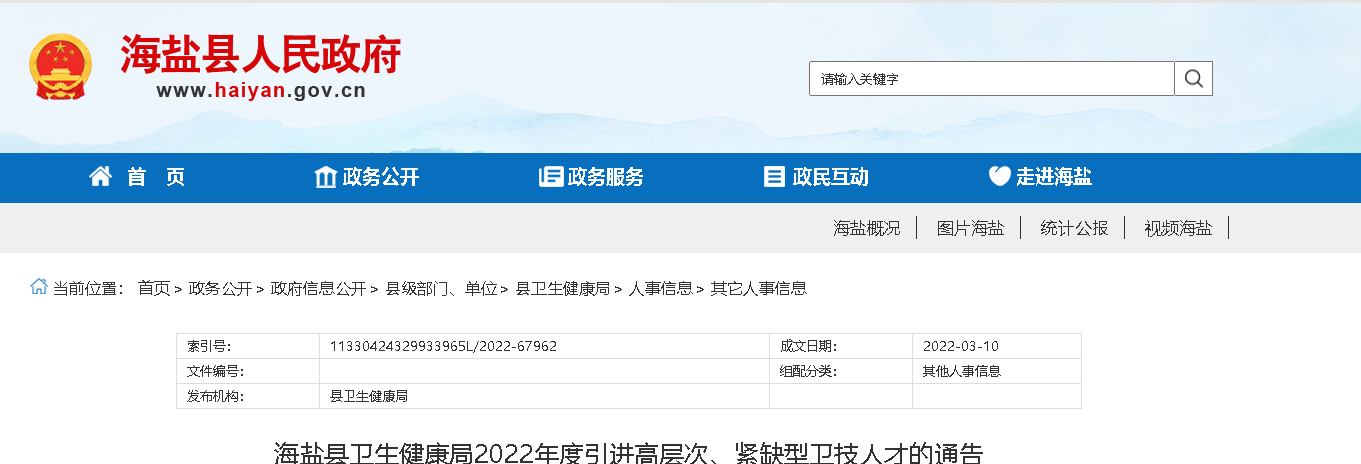Go to 其它人事信息 in the breadcrumb
This screenshot has width=1361, height=464.
[758, 288]
